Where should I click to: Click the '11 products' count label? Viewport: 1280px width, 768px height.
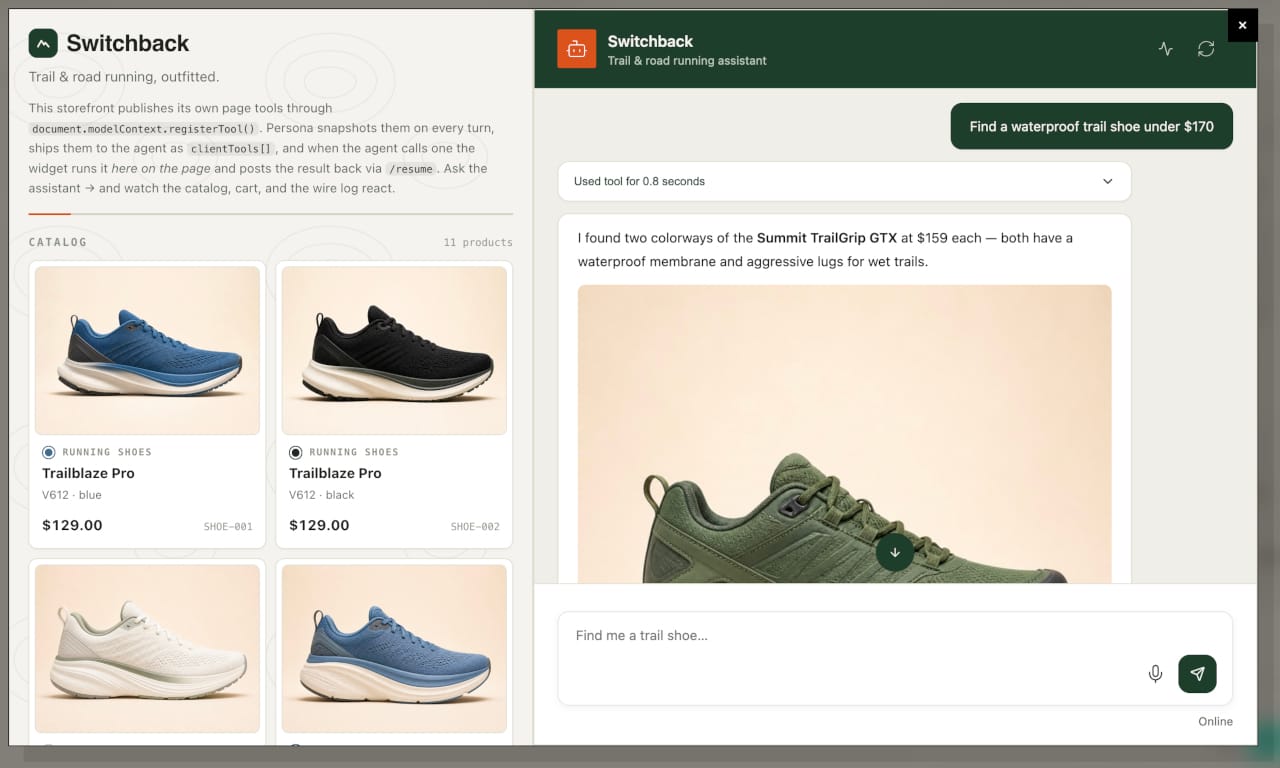click(x=478, y=242)
